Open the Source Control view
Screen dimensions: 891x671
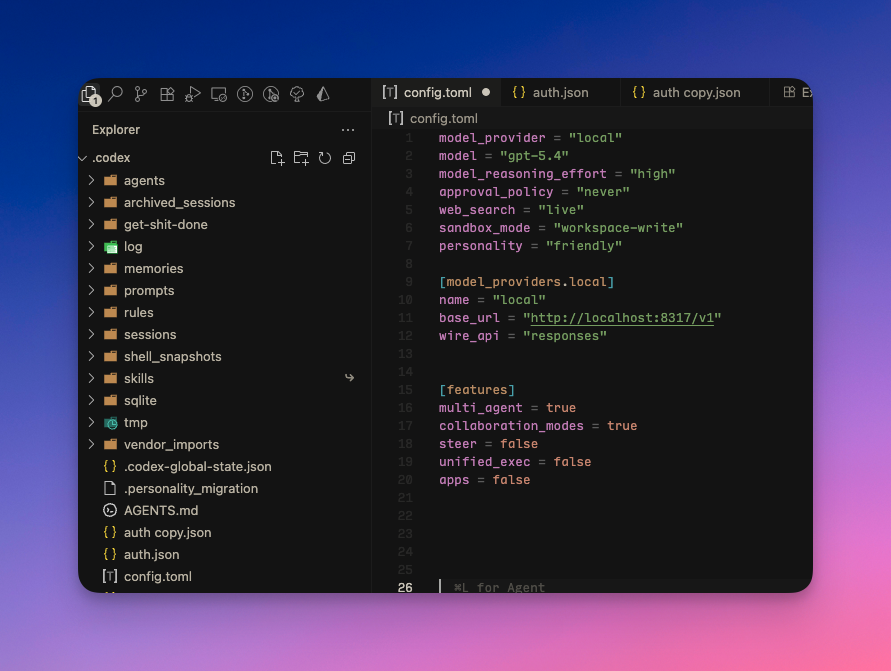click(141, 94)
